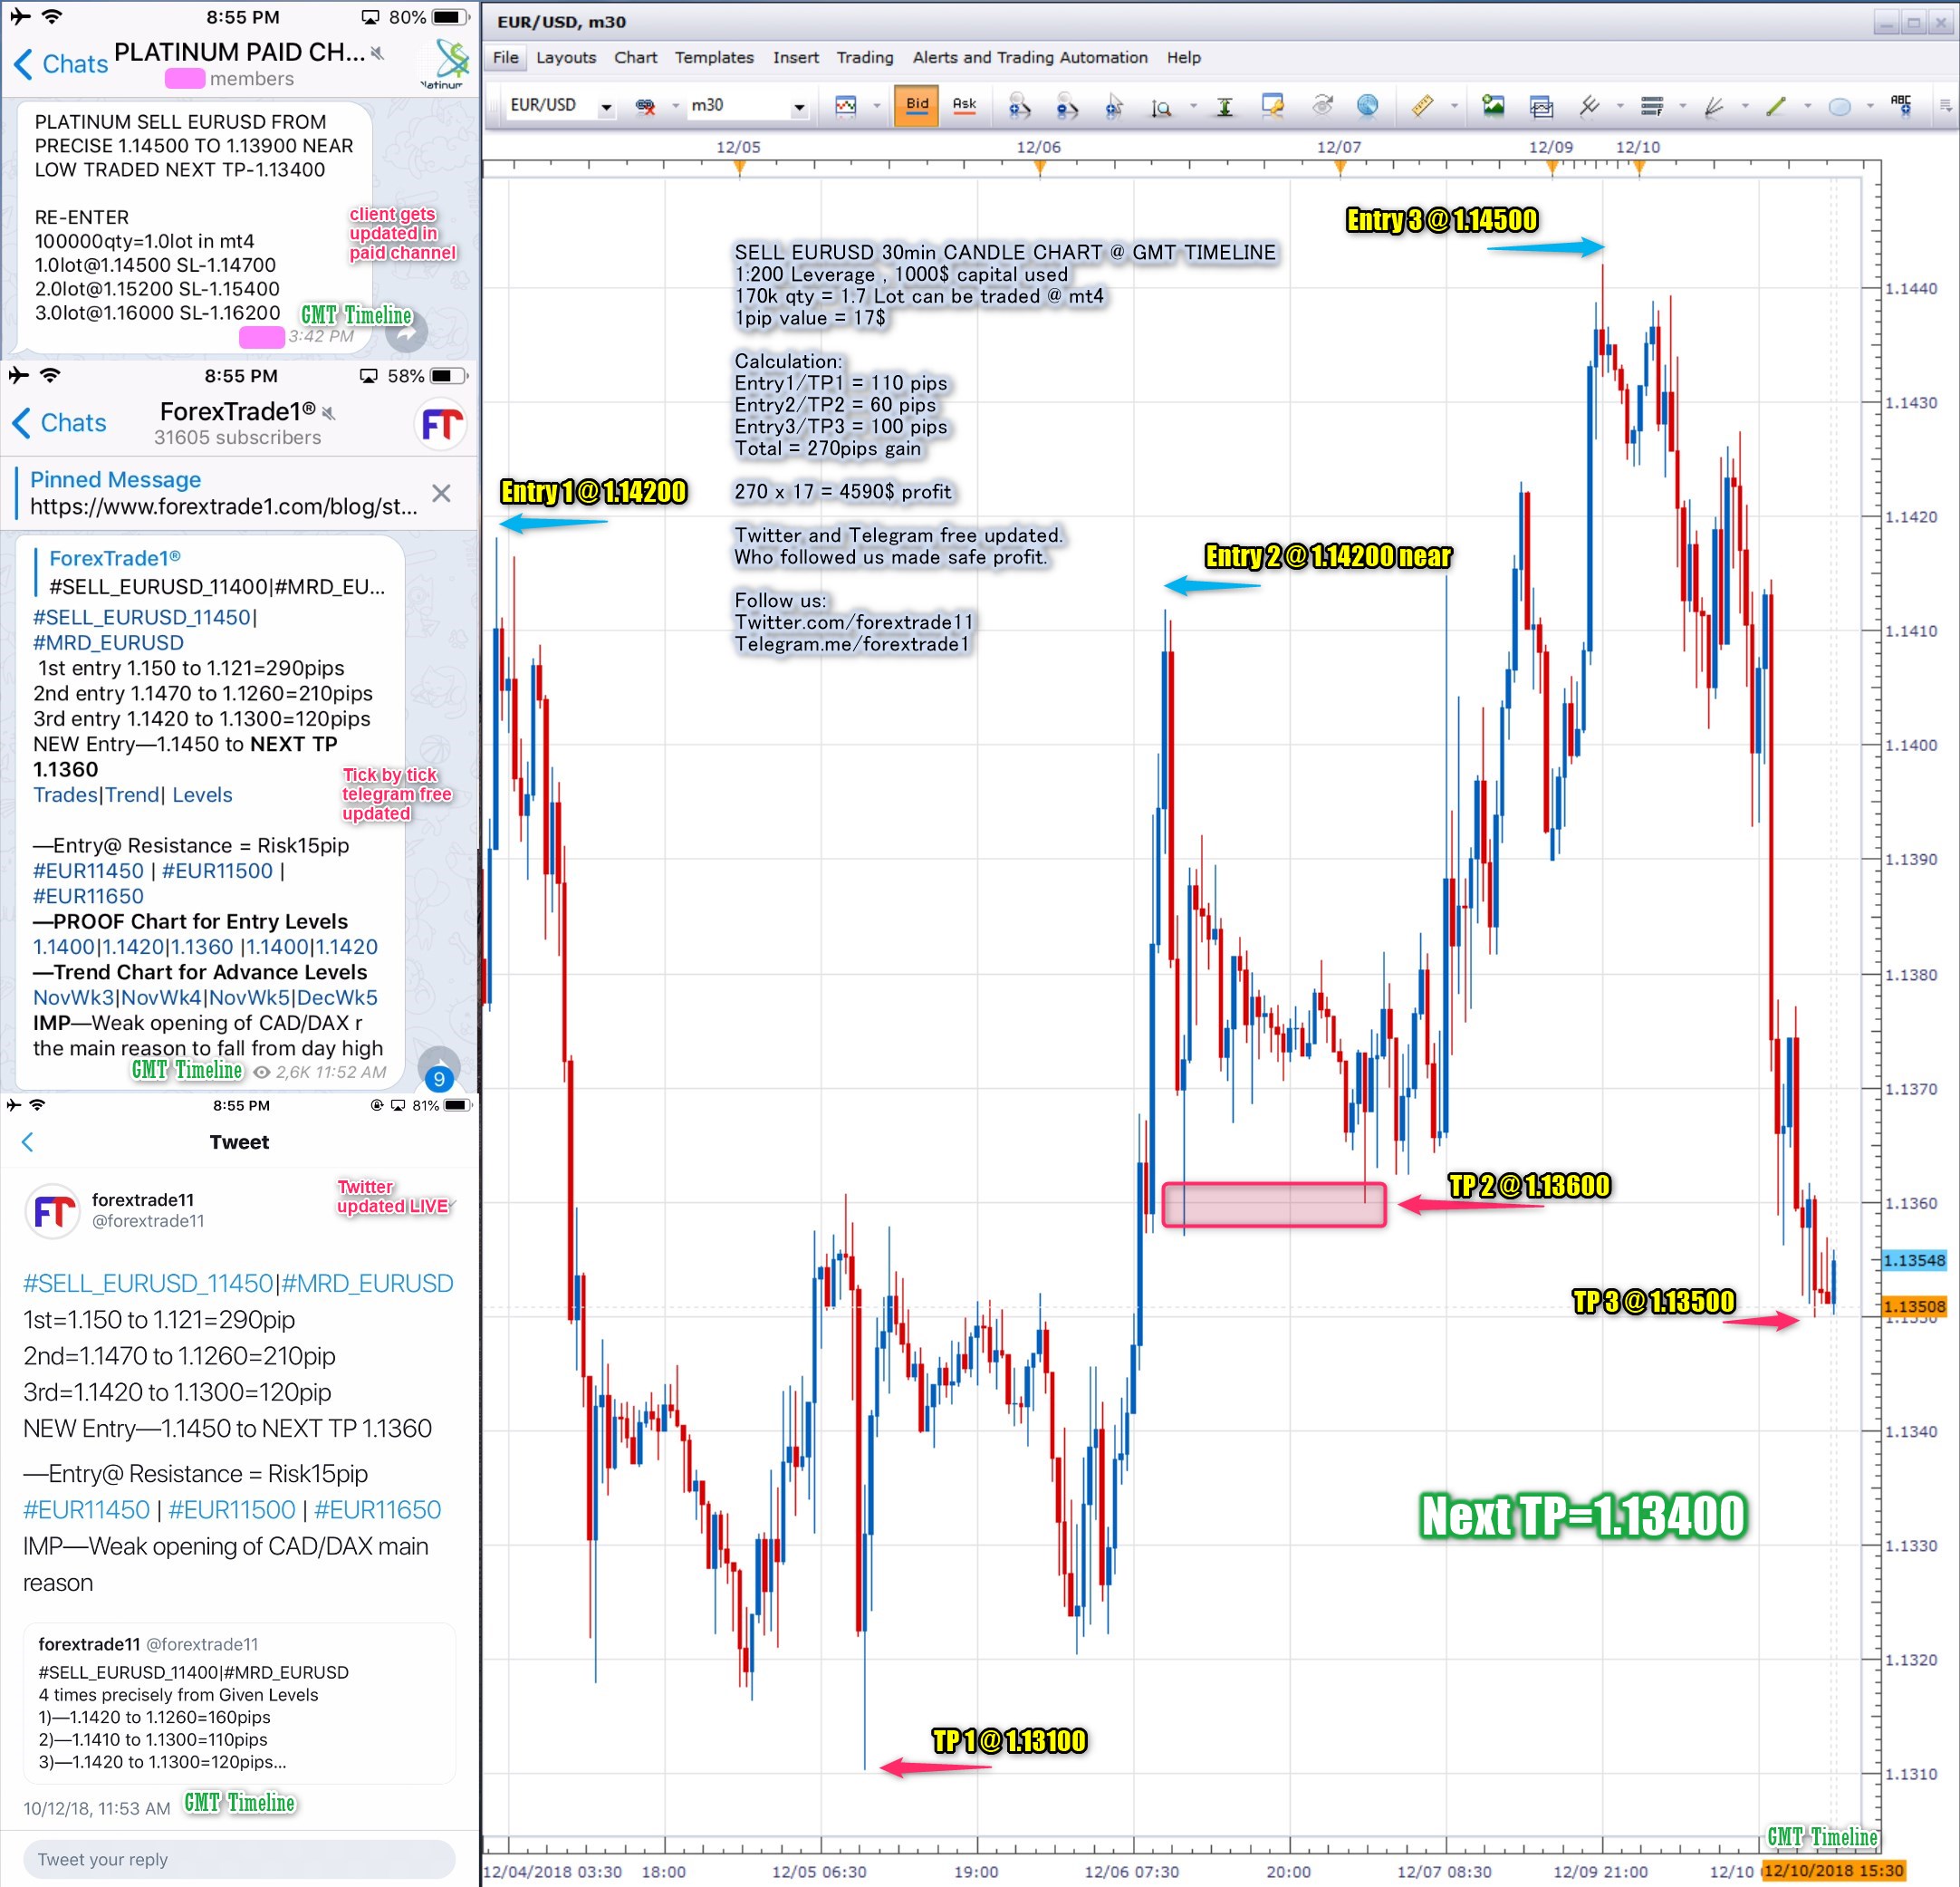
Task: Dismiss the pinned message with X
Action: tap(441, 493)
